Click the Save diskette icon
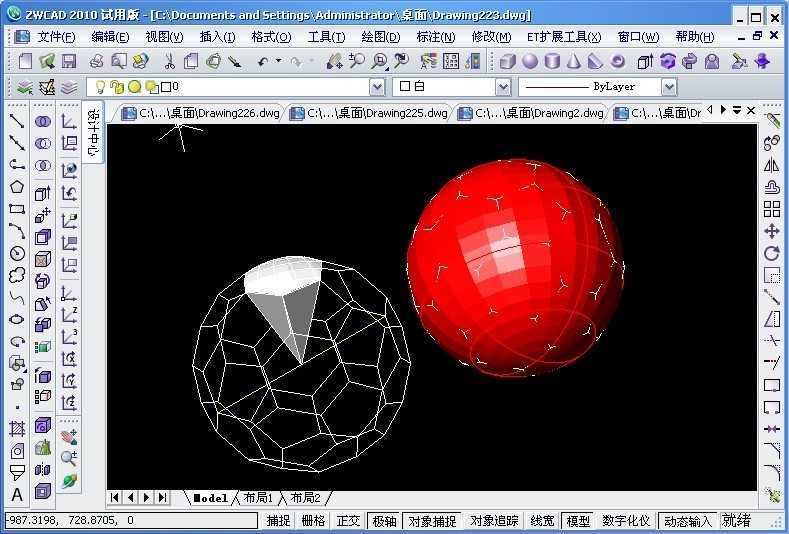789x534 pixels. (x=69, y=61)
